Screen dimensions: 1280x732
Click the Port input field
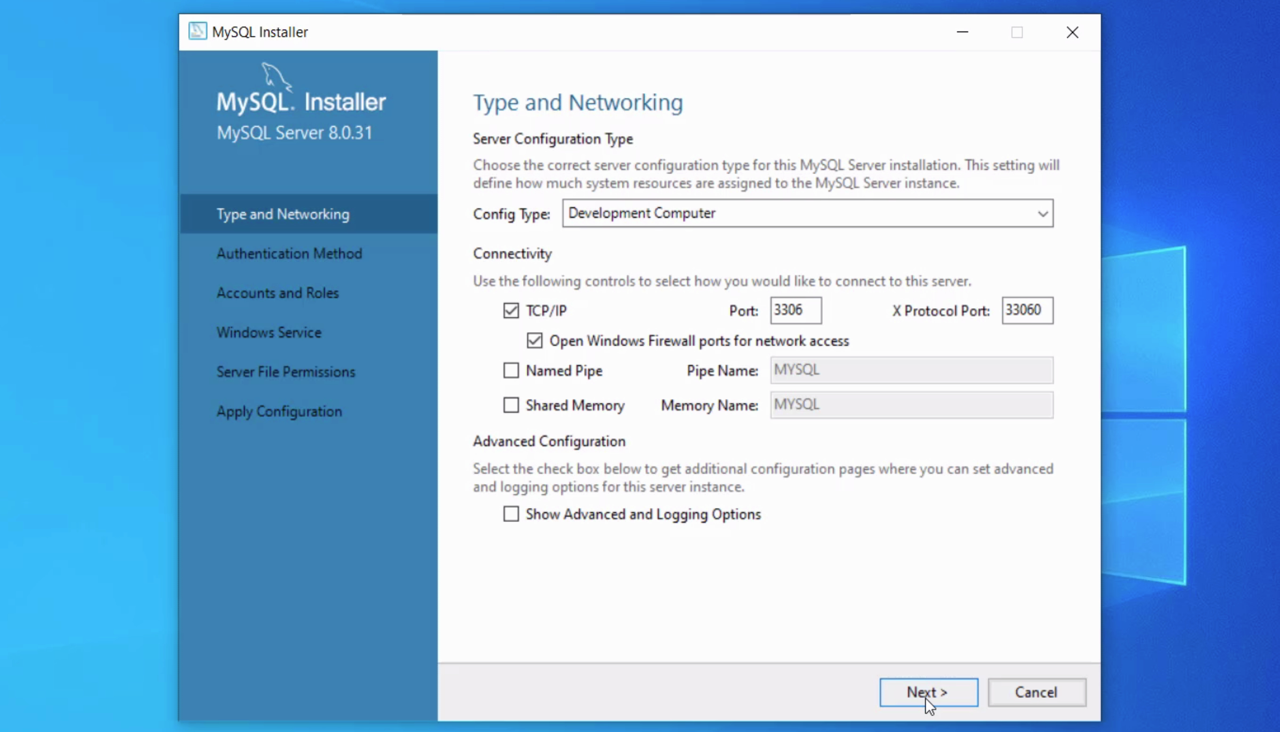796,311
